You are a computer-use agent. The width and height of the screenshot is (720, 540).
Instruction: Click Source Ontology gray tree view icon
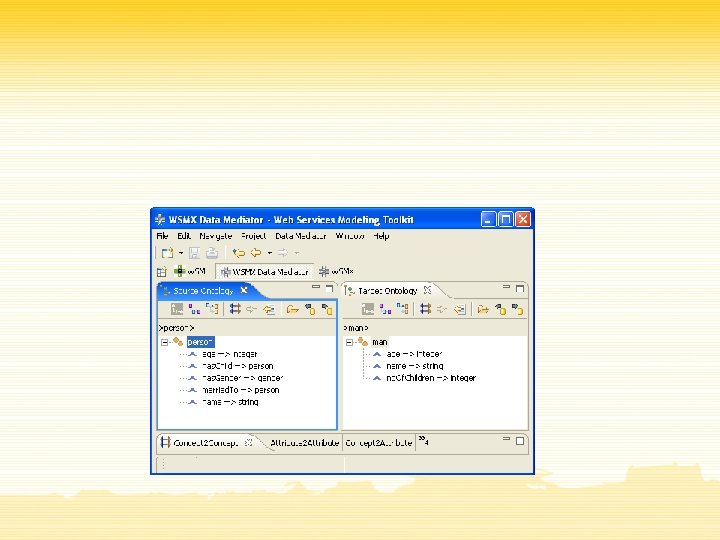click(x=177, y=309)
